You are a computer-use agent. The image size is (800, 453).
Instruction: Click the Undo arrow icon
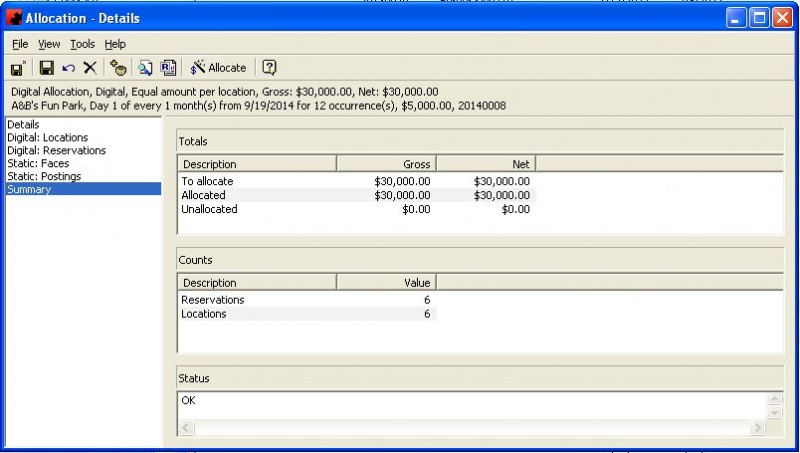click(x=68, y=68)
